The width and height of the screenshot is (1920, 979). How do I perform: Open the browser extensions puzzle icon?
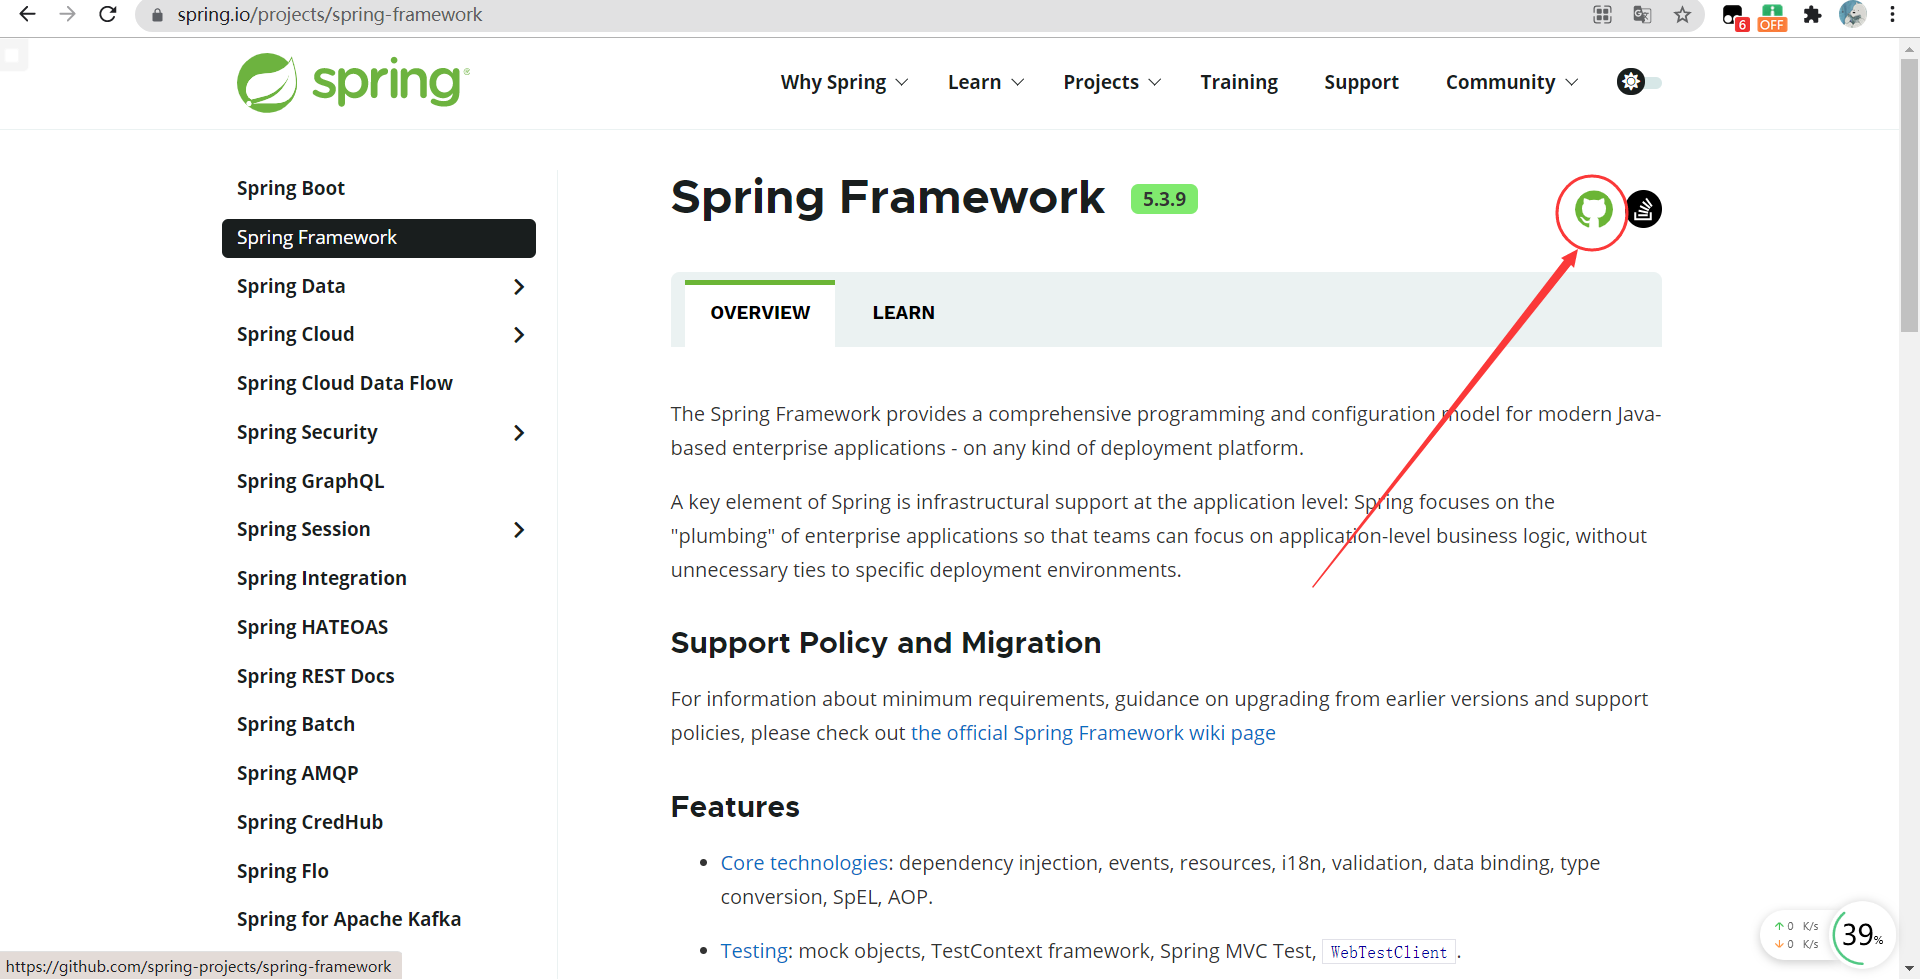1812,15
